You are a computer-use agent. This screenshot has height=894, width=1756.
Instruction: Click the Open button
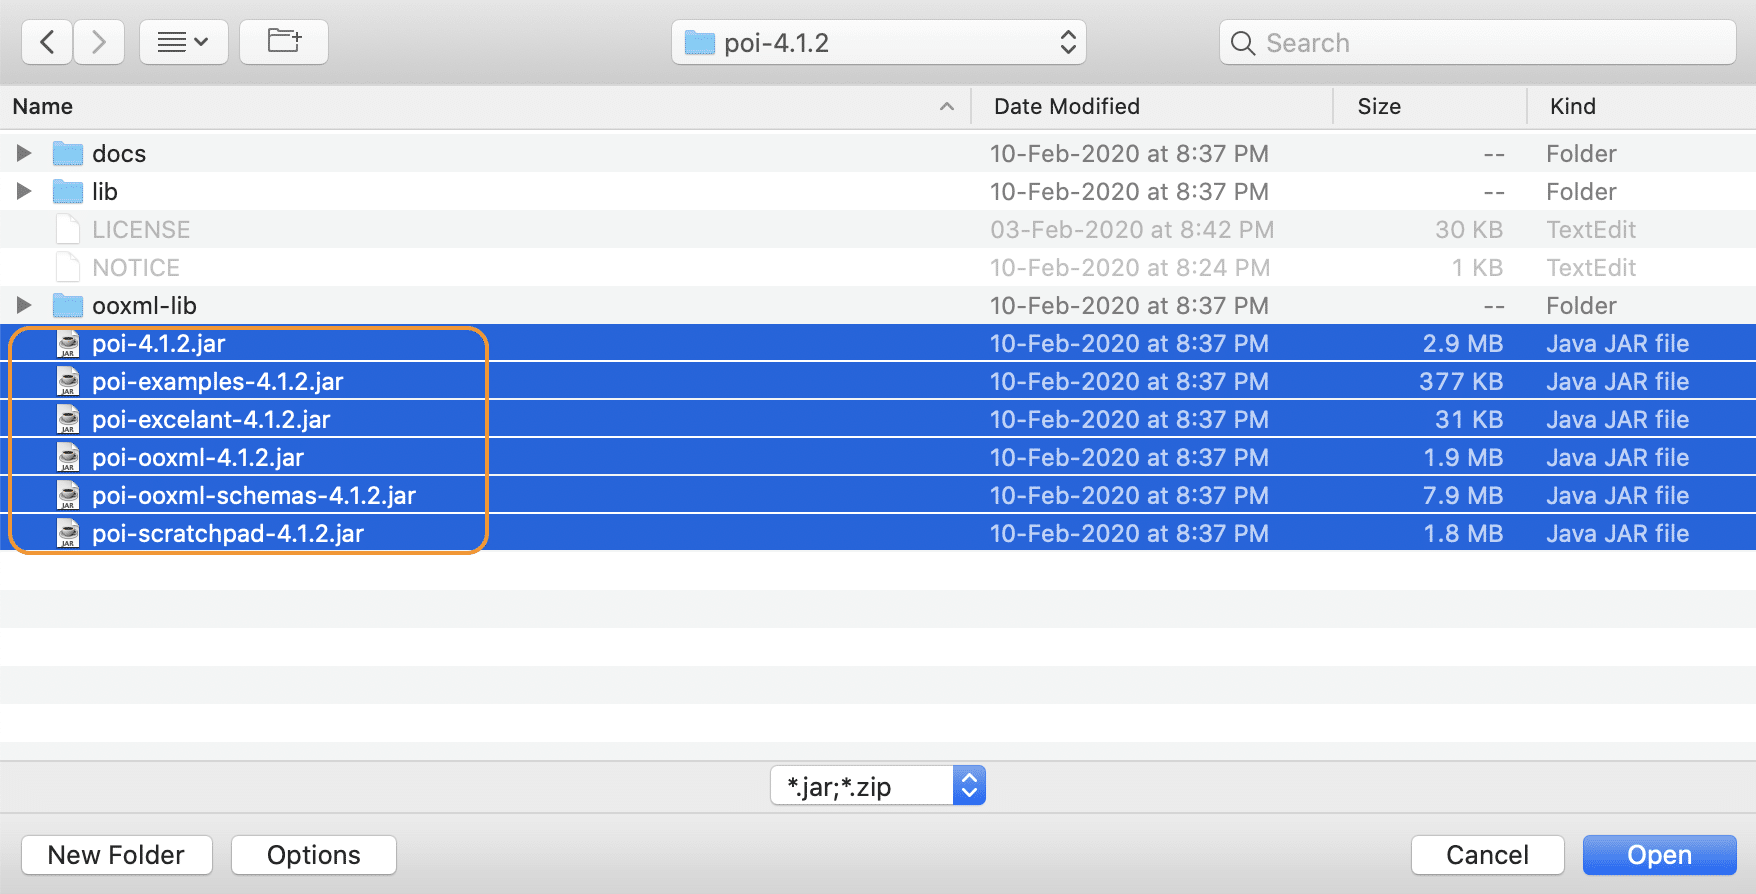(1660, 855)
